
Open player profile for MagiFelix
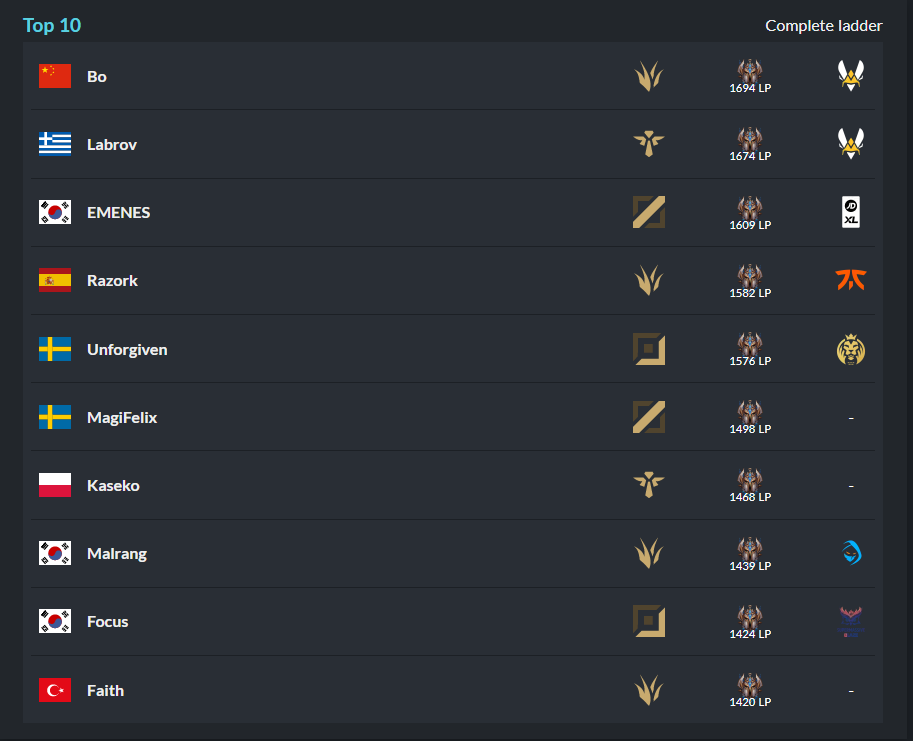(x=122, y=417)
